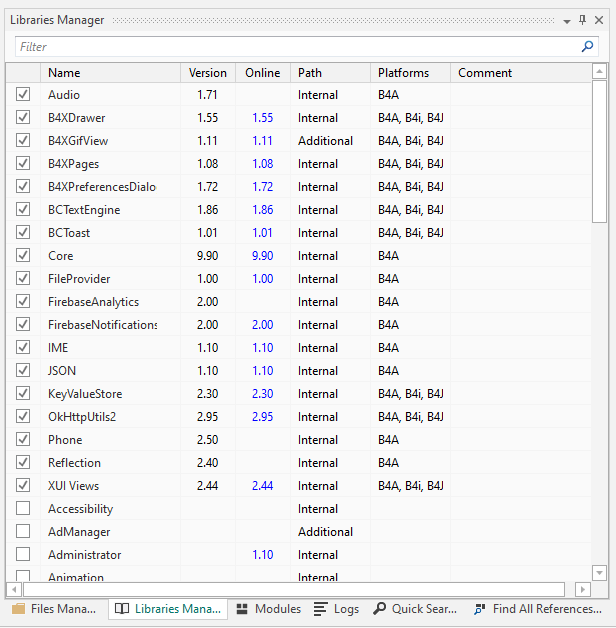This screenshot has height=628, width=616.
Task: Open the Logs tab
Action: click(336, 609)
